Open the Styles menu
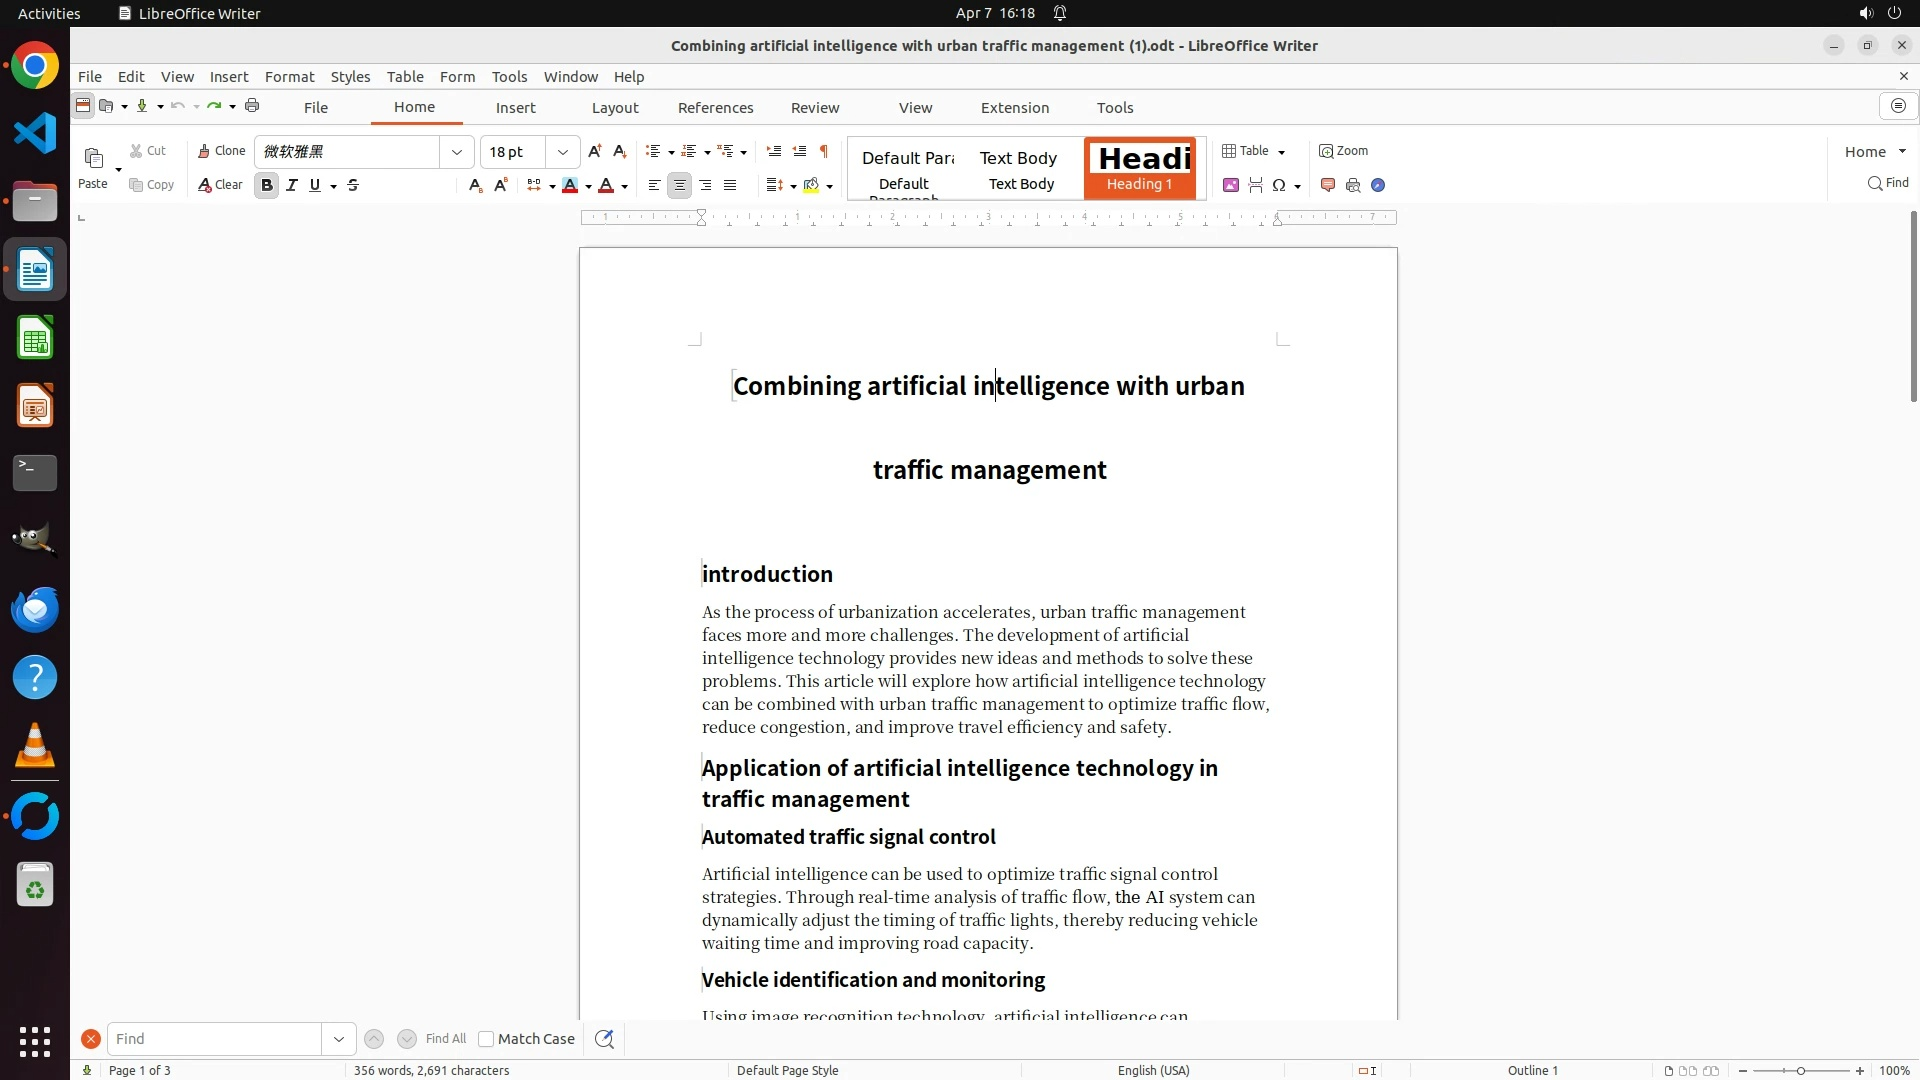The image size is (1920, 1080). click(350, 77)
